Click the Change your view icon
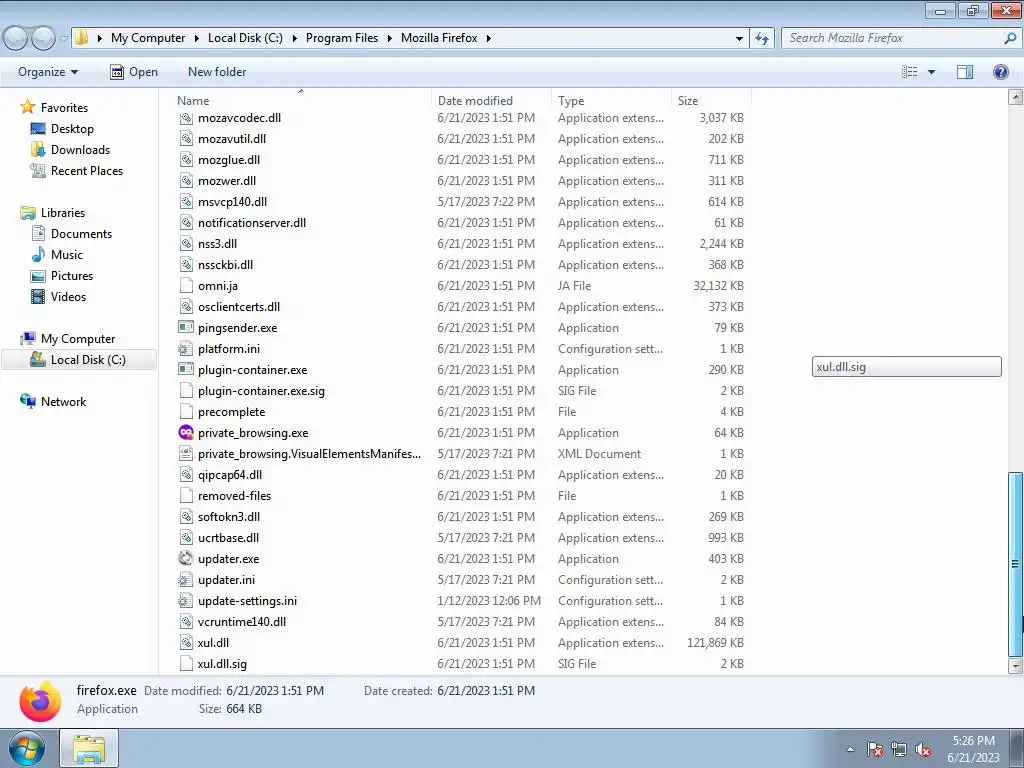The image size is (1024, 768). coord(910,72)
